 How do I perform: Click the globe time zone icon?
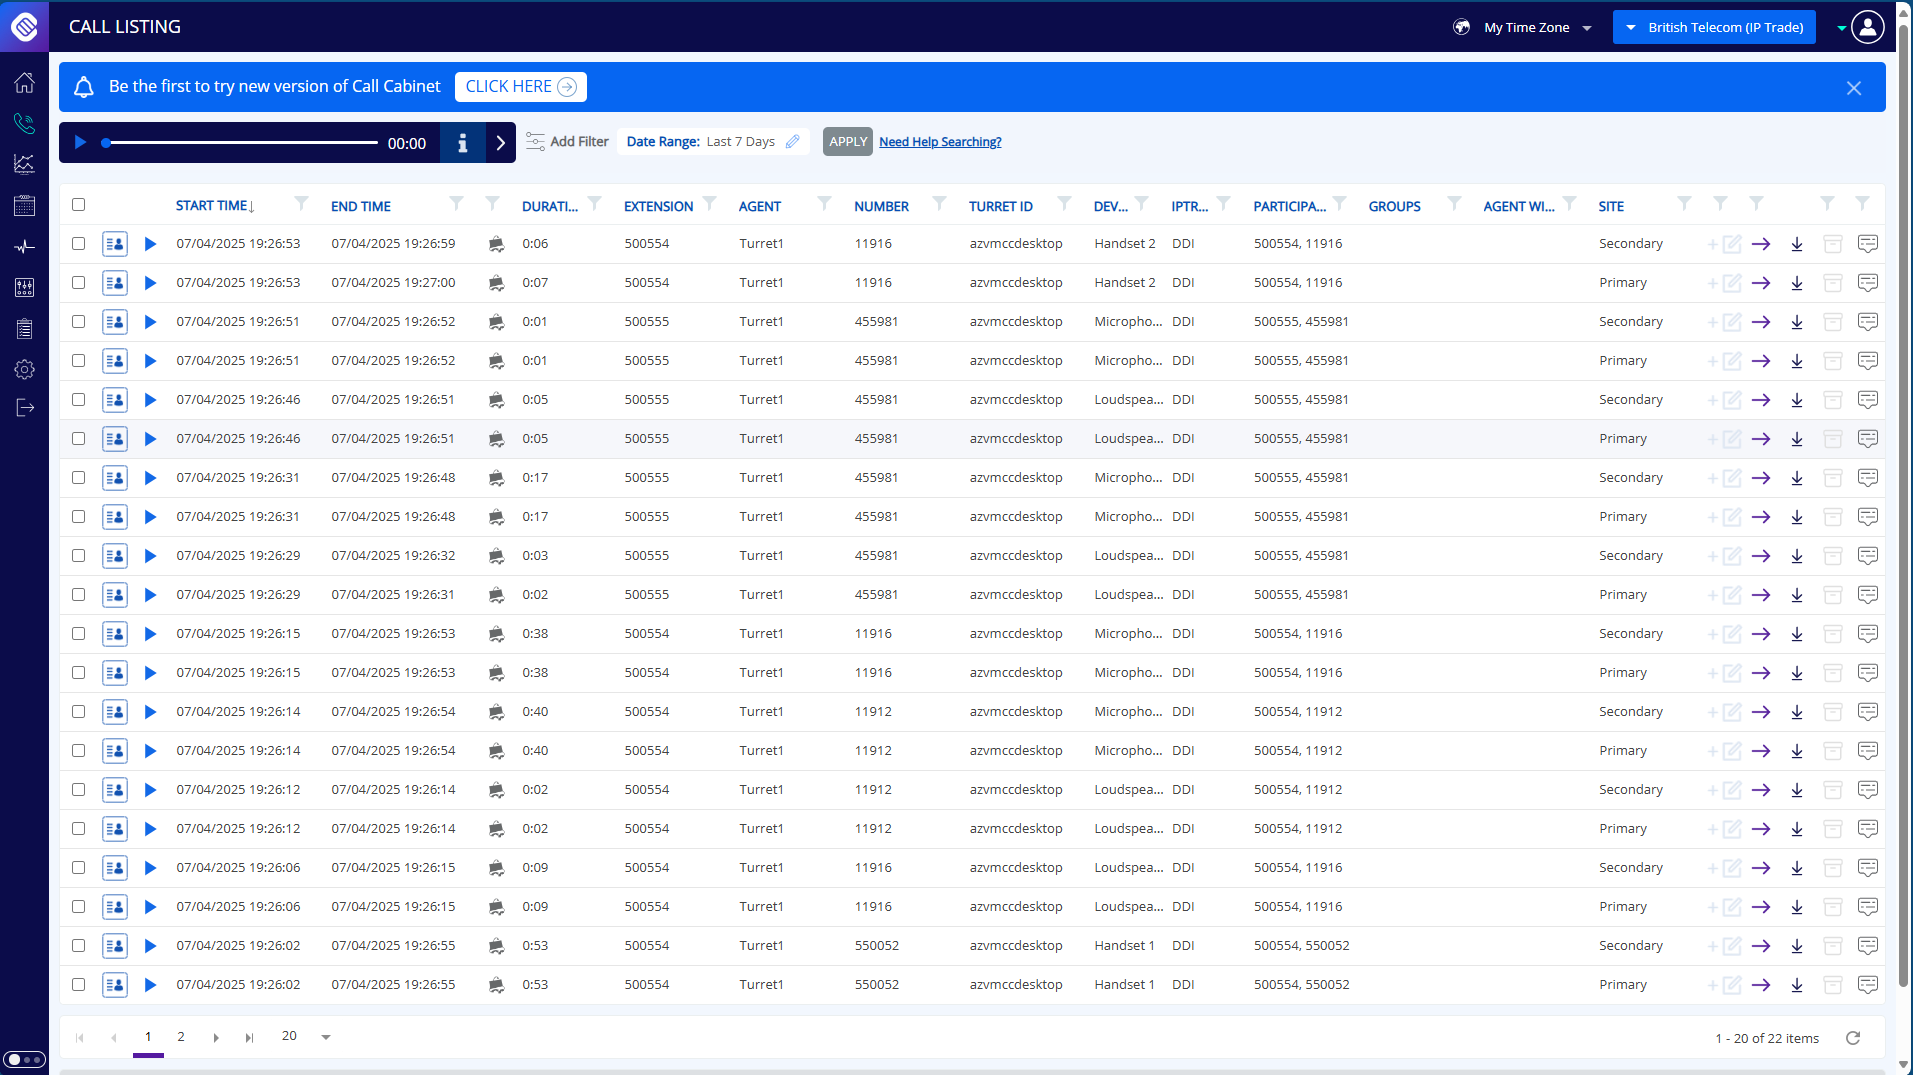(x=1461, y=27)
